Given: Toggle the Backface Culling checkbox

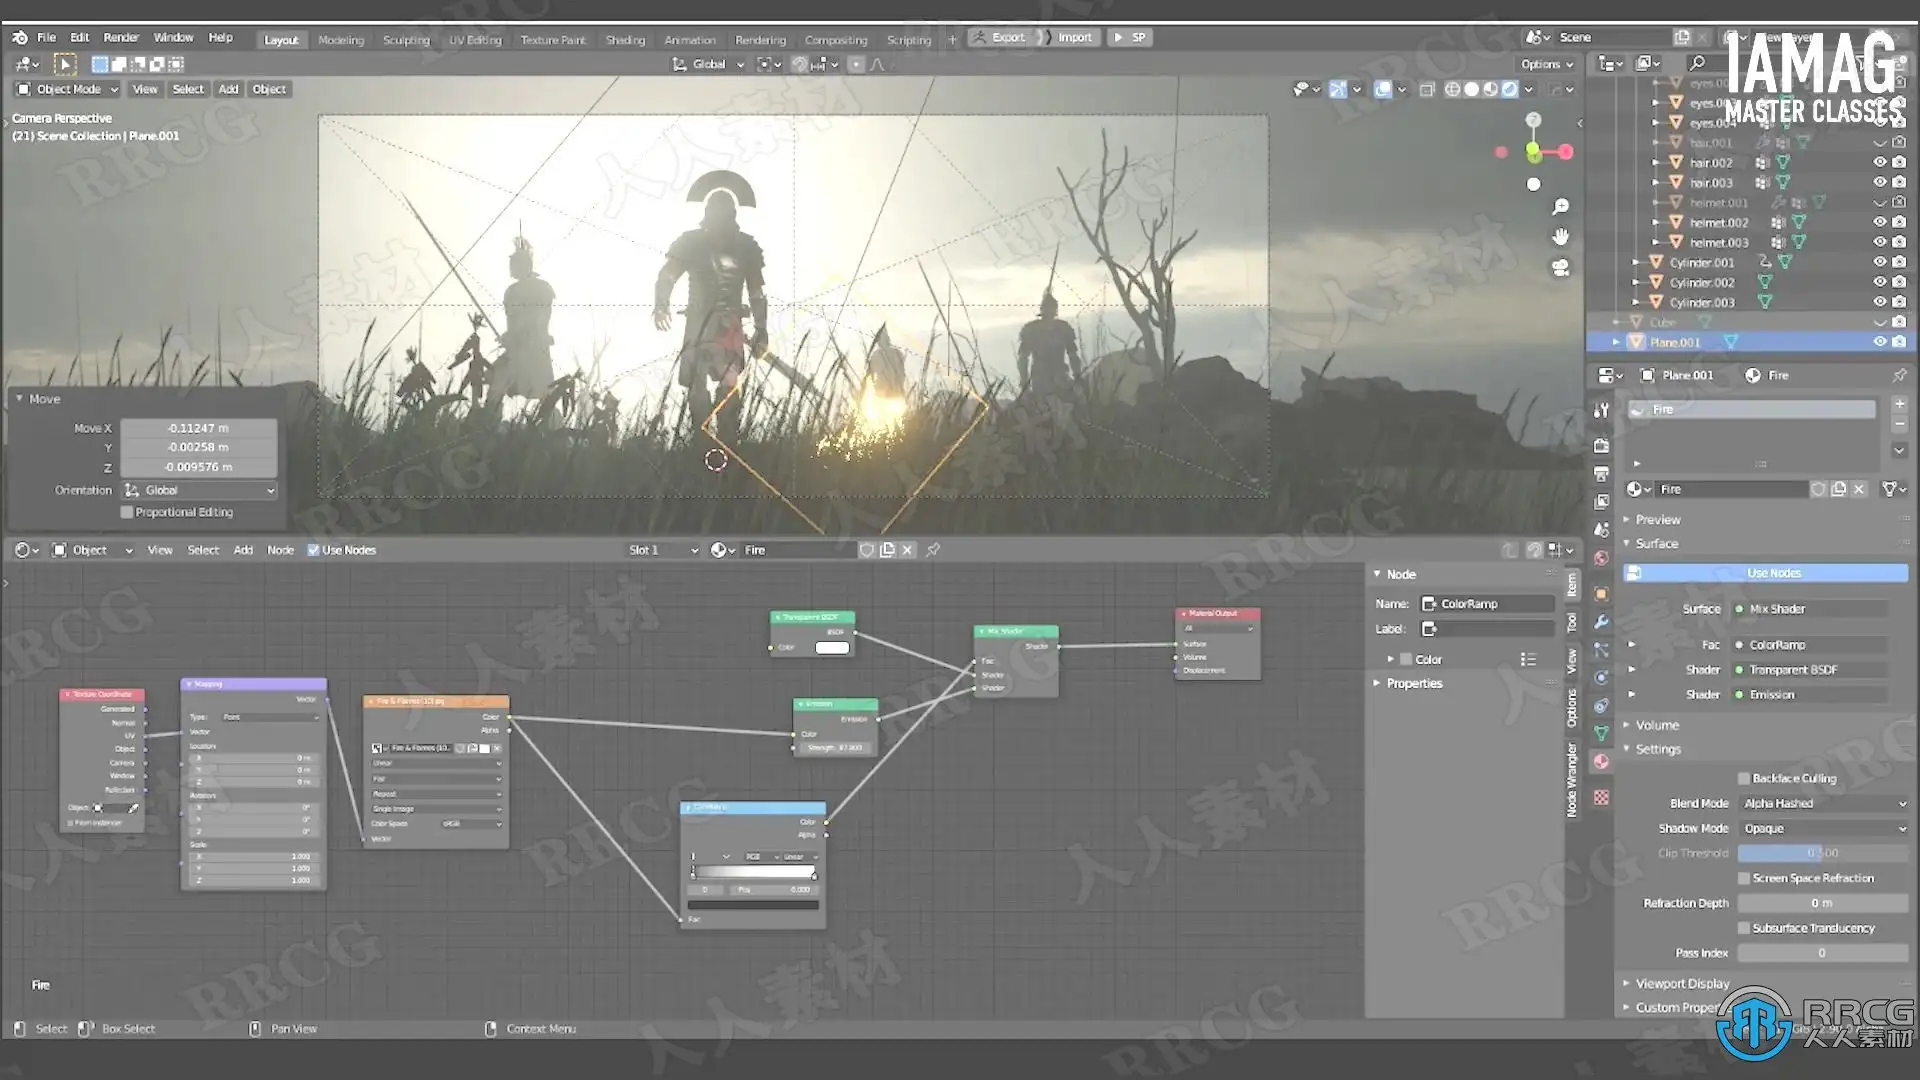Looking at the screenshot, I should coord(1743,778).
